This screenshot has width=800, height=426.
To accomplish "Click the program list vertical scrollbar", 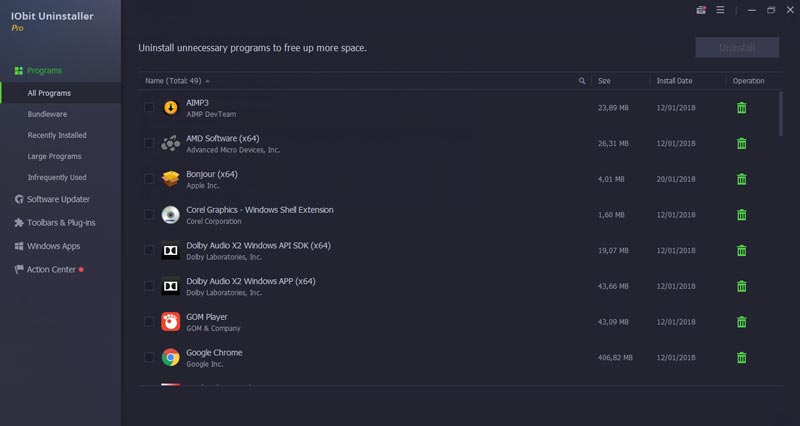I will [x=781, y=114].
